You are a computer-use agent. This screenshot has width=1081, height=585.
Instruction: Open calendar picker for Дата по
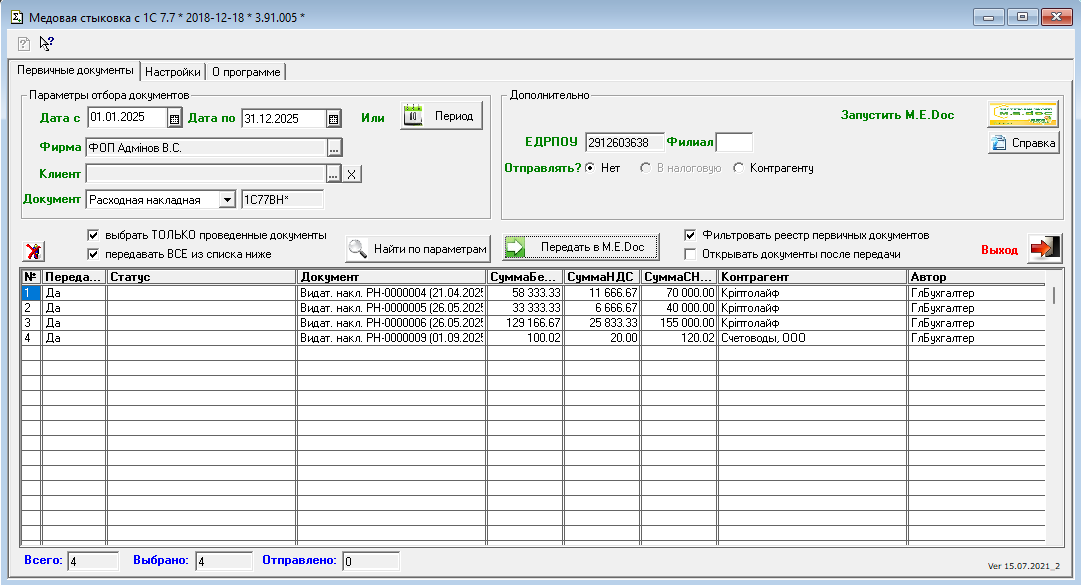334,118
